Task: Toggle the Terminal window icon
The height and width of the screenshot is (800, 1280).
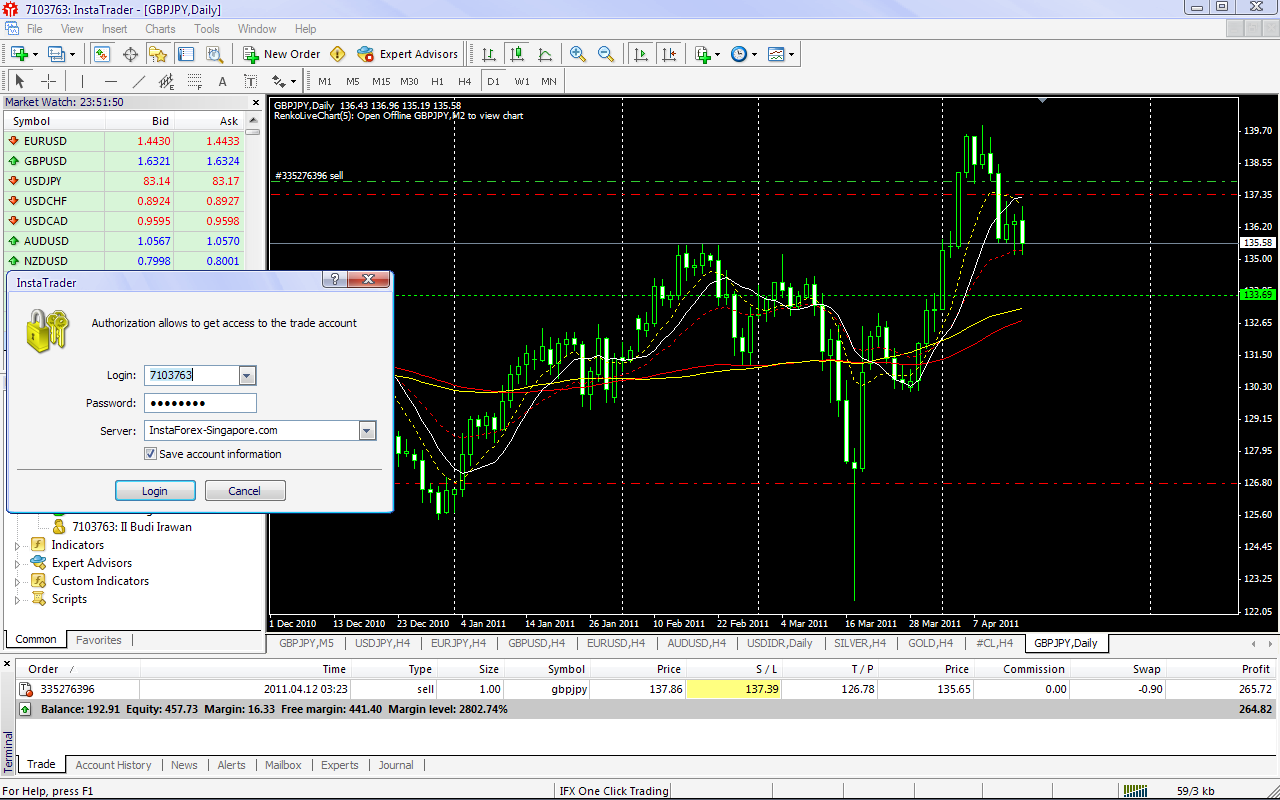Action: tap(186, 54)
